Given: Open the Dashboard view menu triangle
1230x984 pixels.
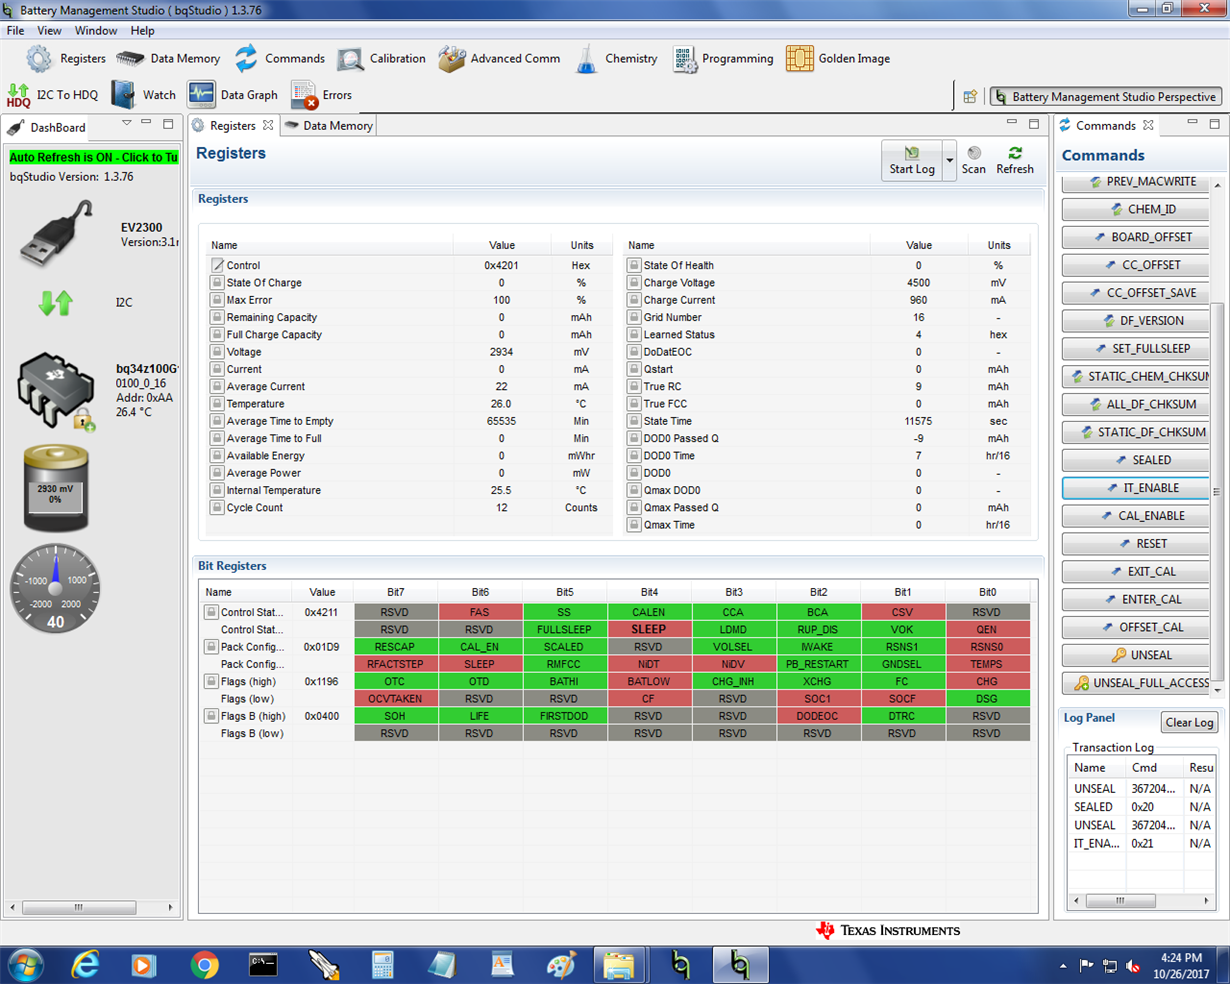Looking at the screenshot, I should point(127,123).
